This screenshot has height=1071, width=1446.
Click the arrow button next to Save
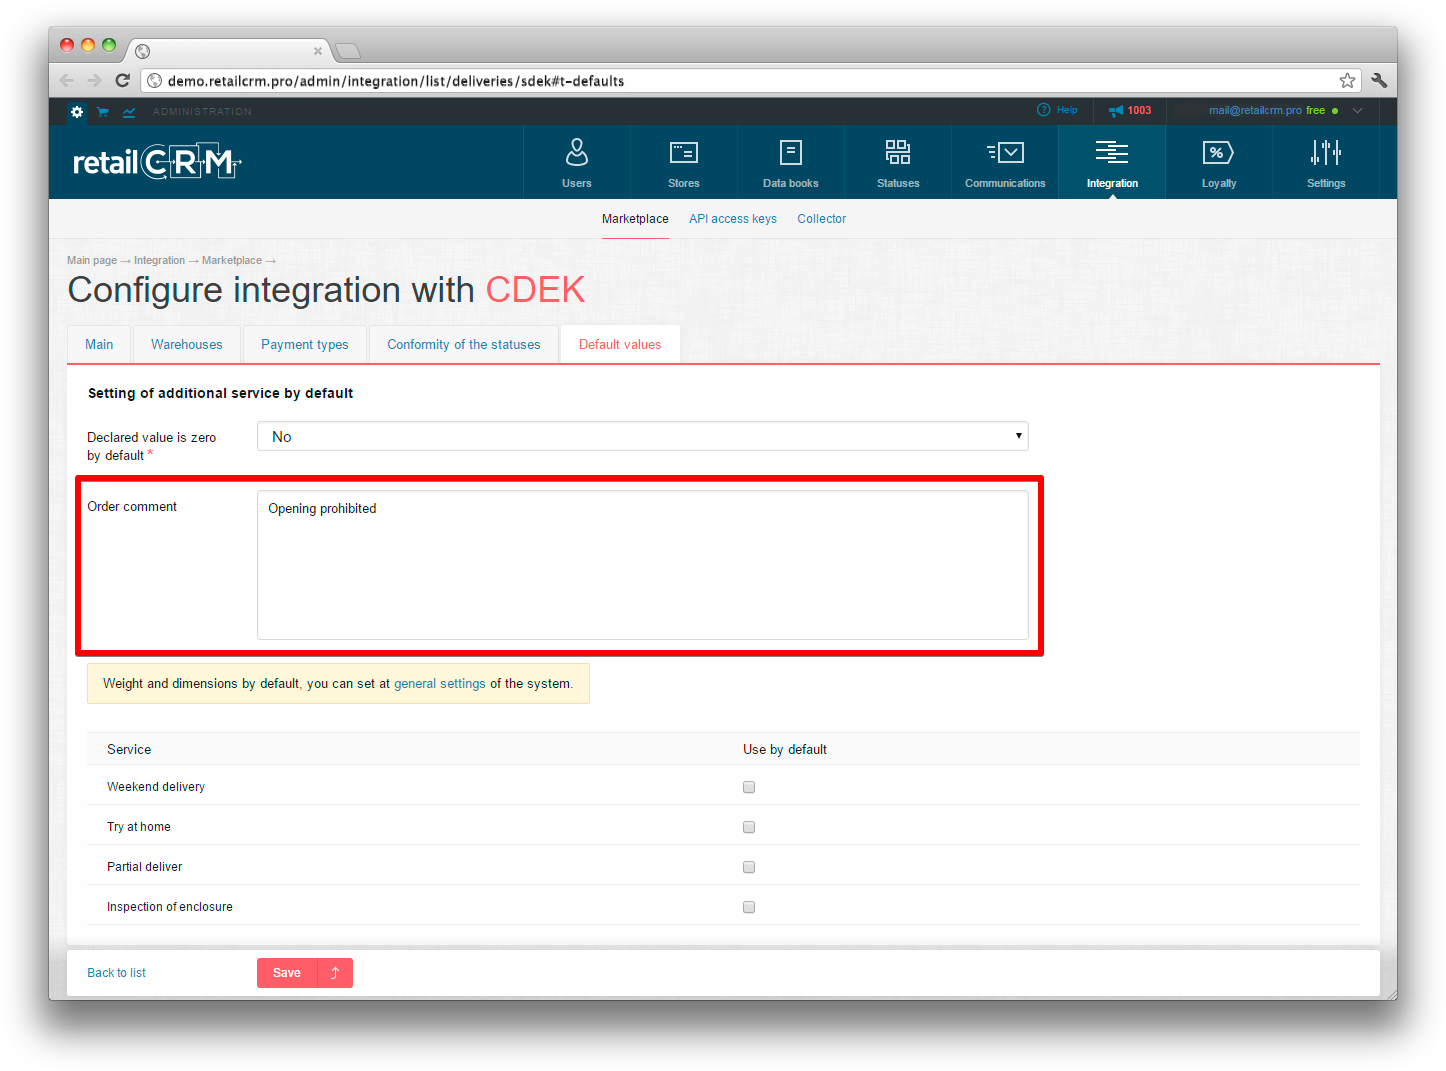click(x=335, y=973)
